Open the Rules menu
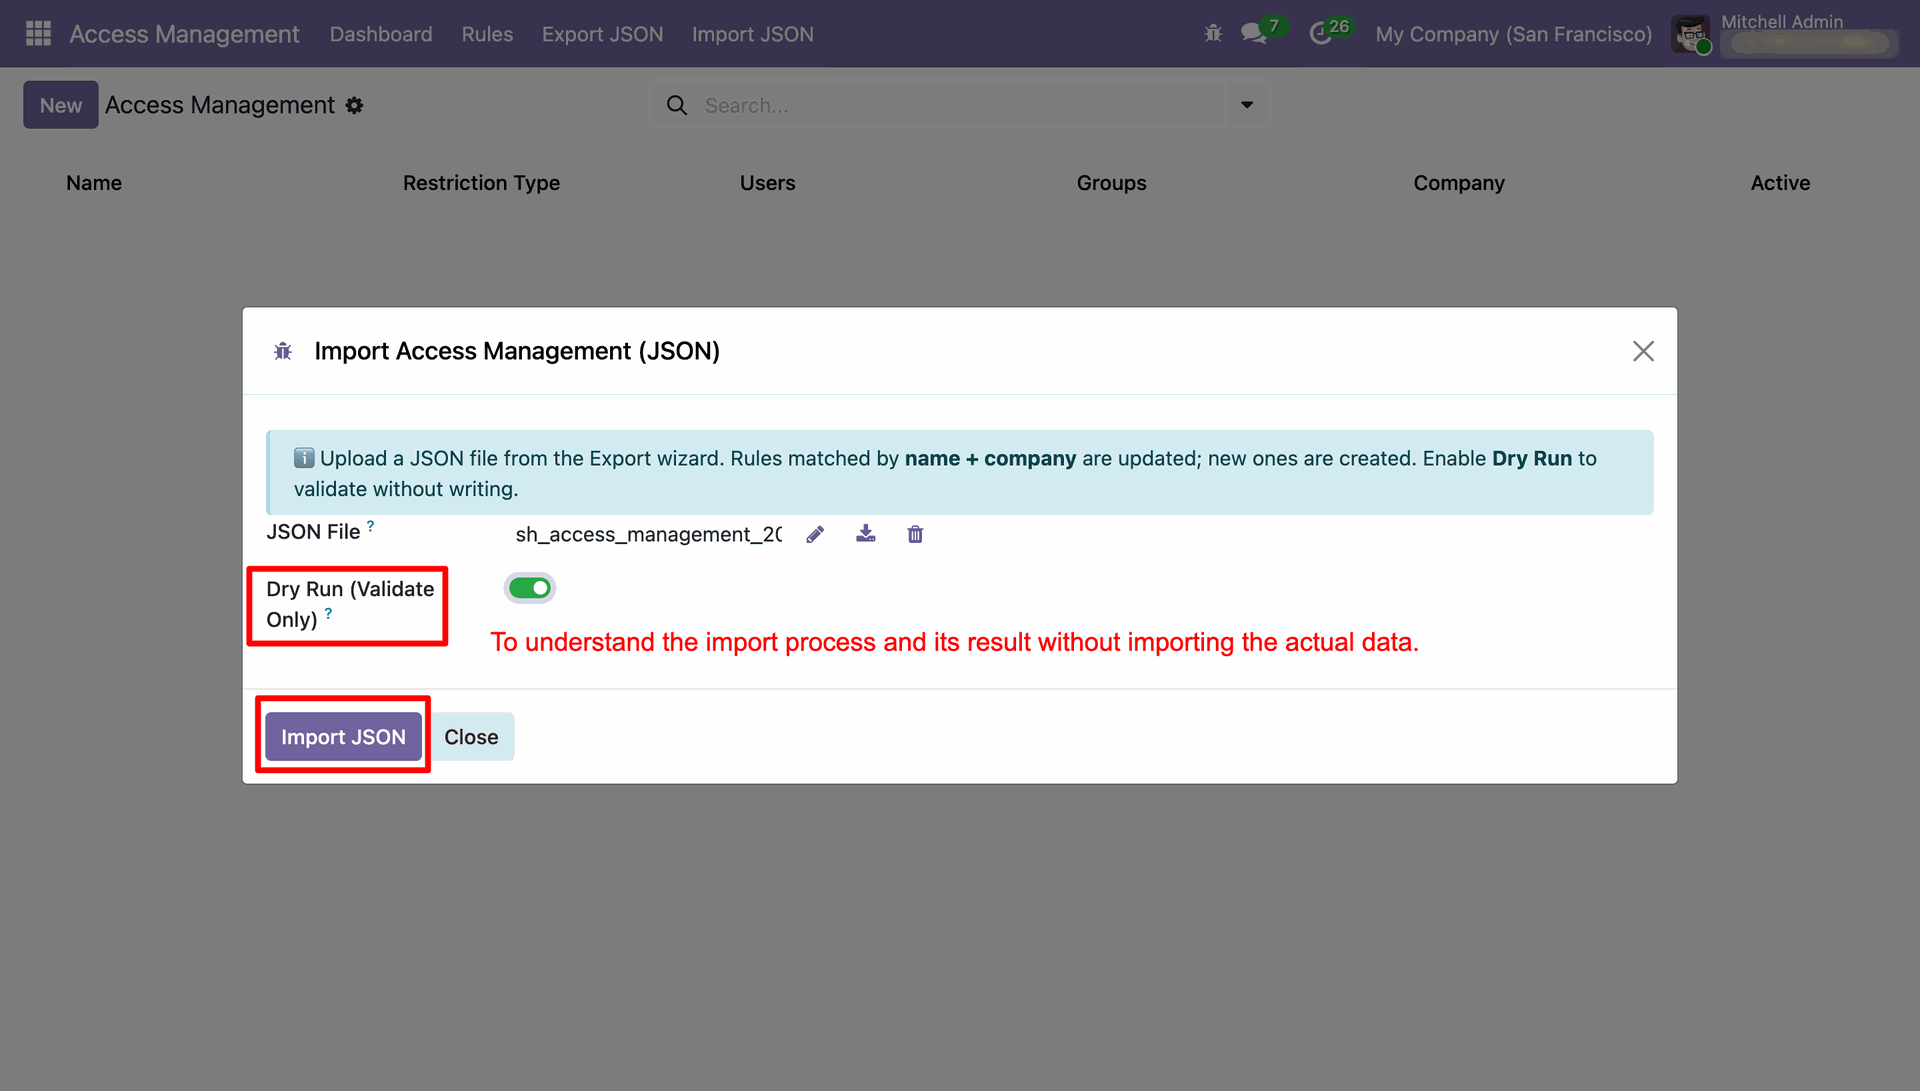The height and width of the screenshot is (1091, 1920). point(487,34)
